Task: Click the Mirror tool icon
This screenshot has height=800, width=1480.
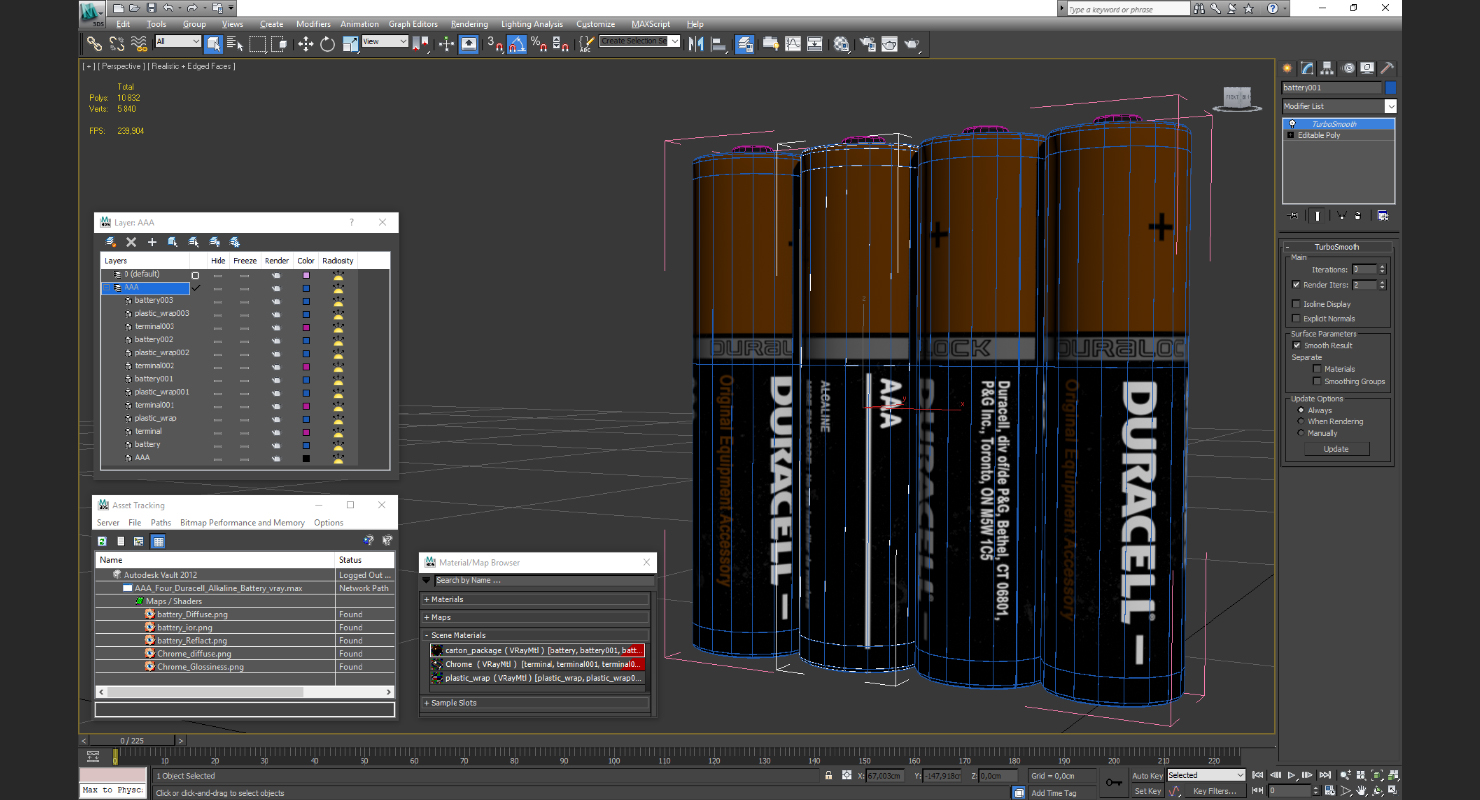Action: pos(697,44)
